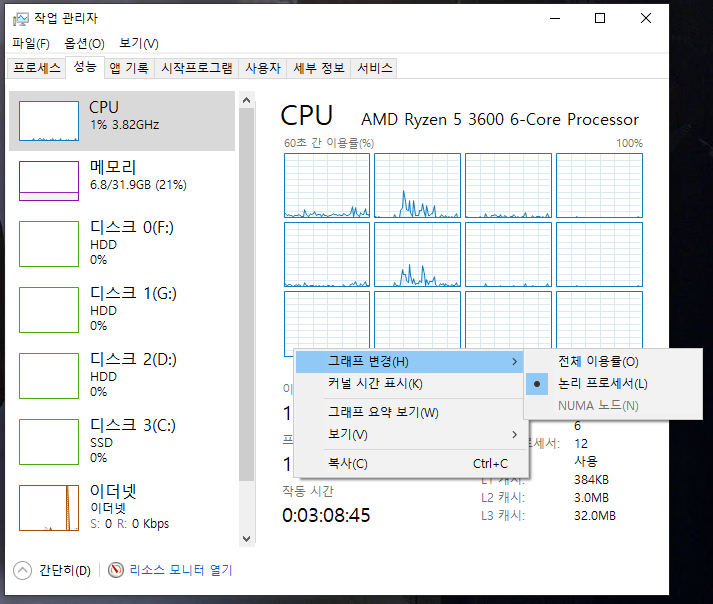Switch to the 서비스 tab
713x604 pixels.
click(375, 68)
